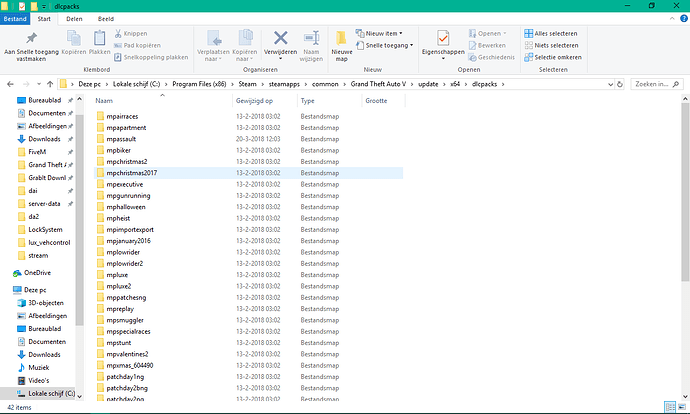Collapse the ribbon with the chevron
The height and width of the screenshot is (414, 690).
(x=672, y=18)
